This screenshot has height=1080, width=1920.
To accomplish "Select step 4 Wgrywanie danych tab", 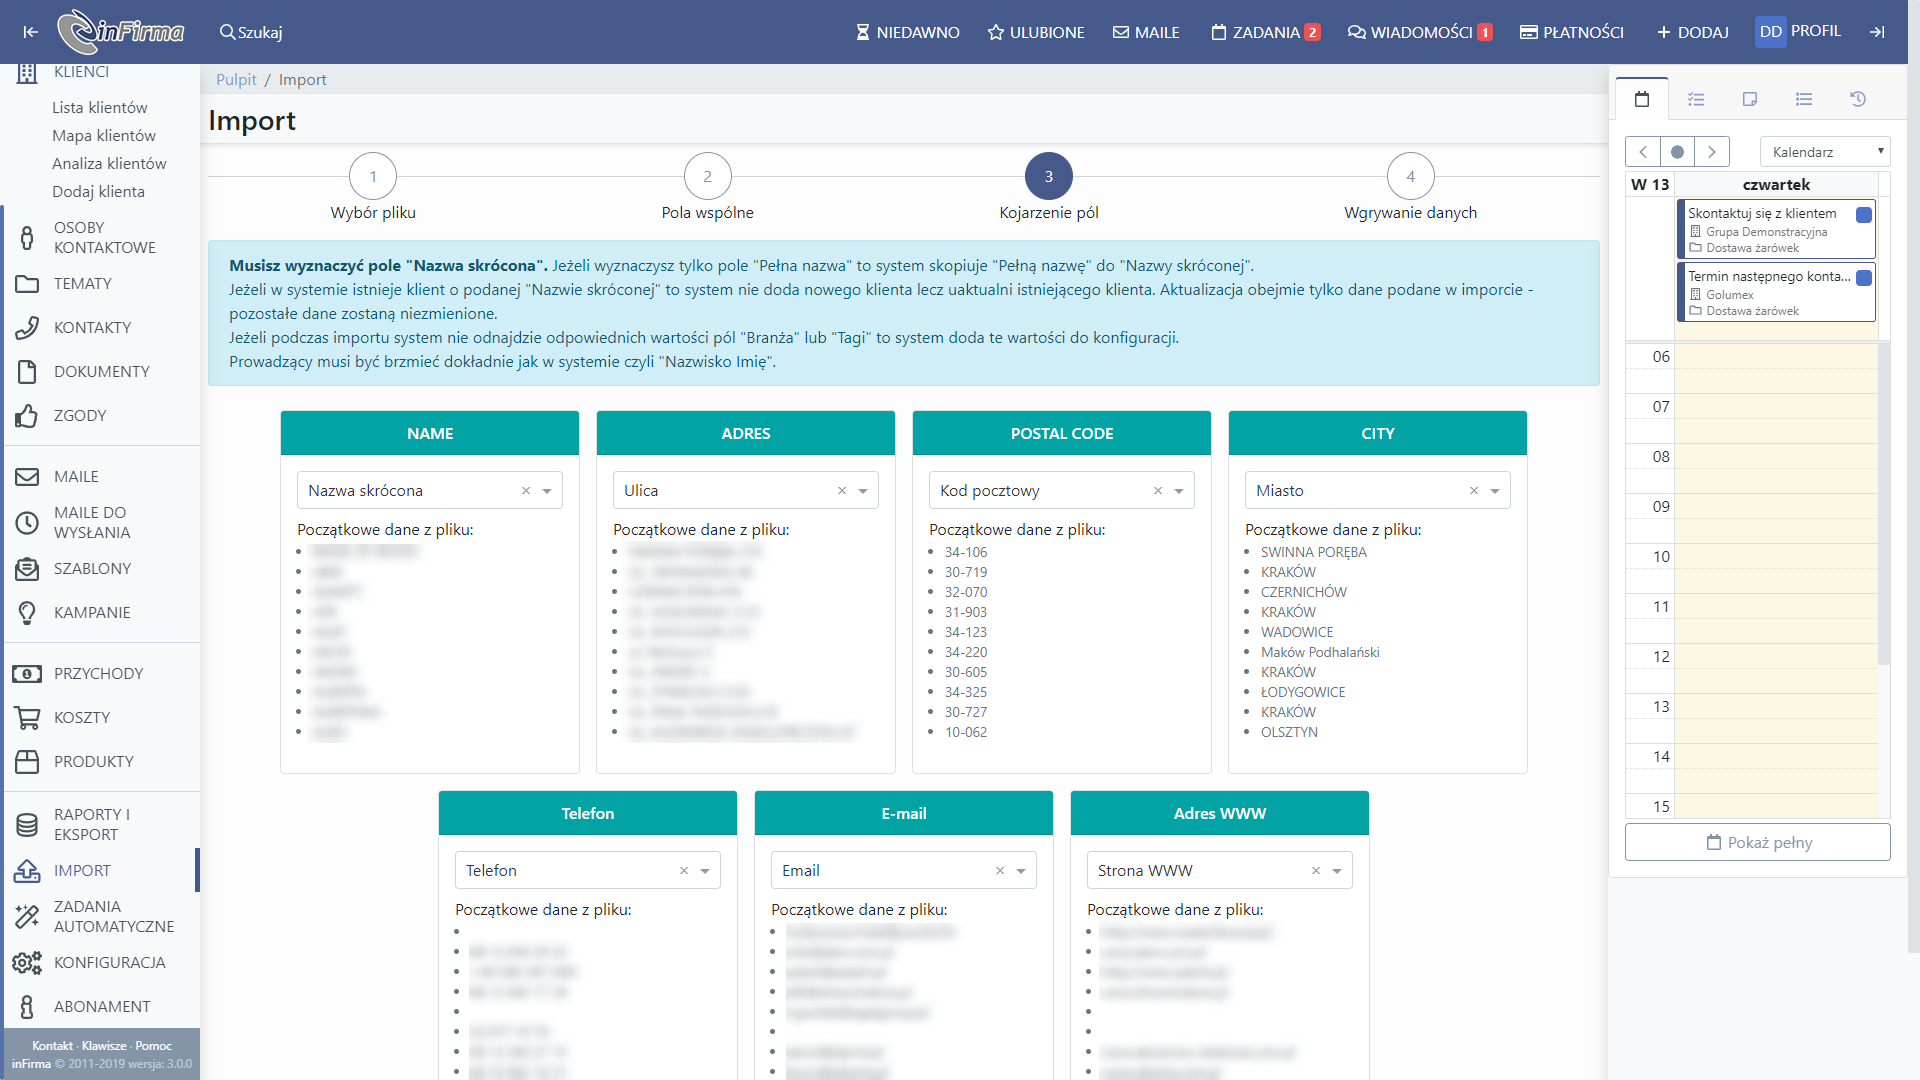I will 1407,175.
